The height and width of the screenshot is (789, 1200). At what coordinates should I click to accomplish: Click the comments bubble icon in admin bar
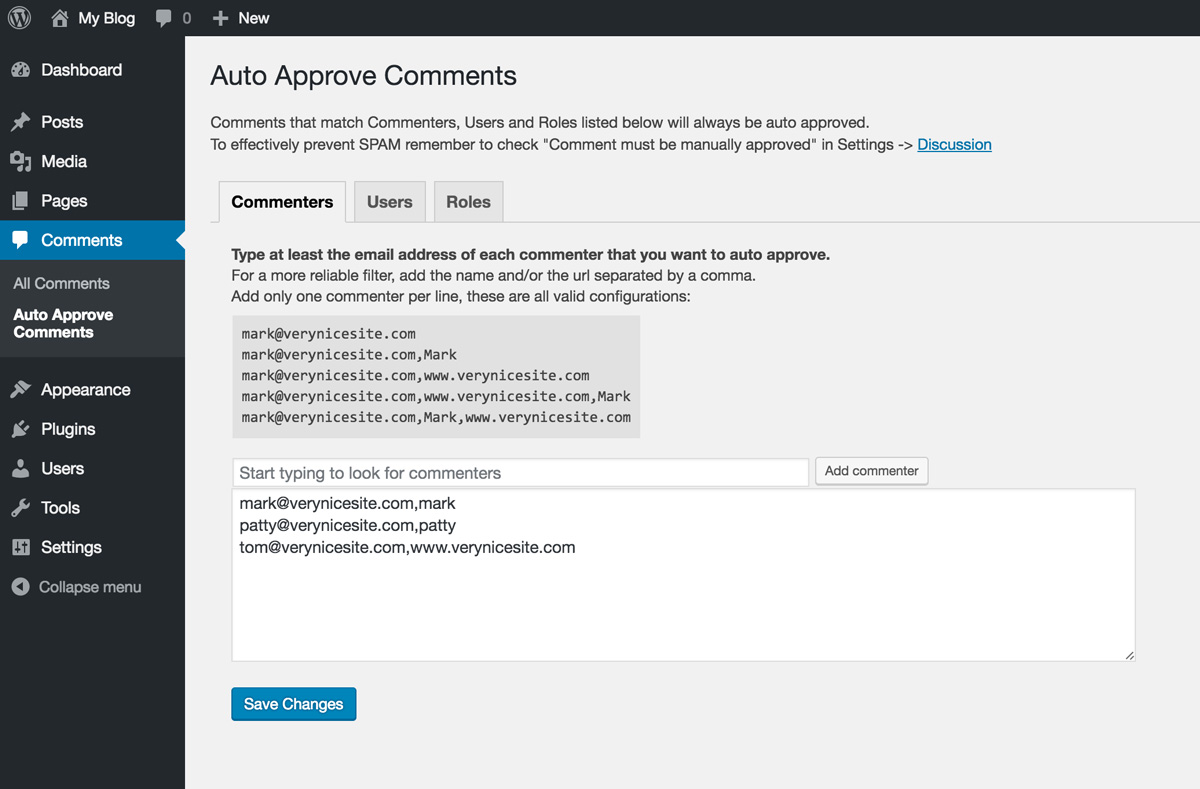click(164, 18)
